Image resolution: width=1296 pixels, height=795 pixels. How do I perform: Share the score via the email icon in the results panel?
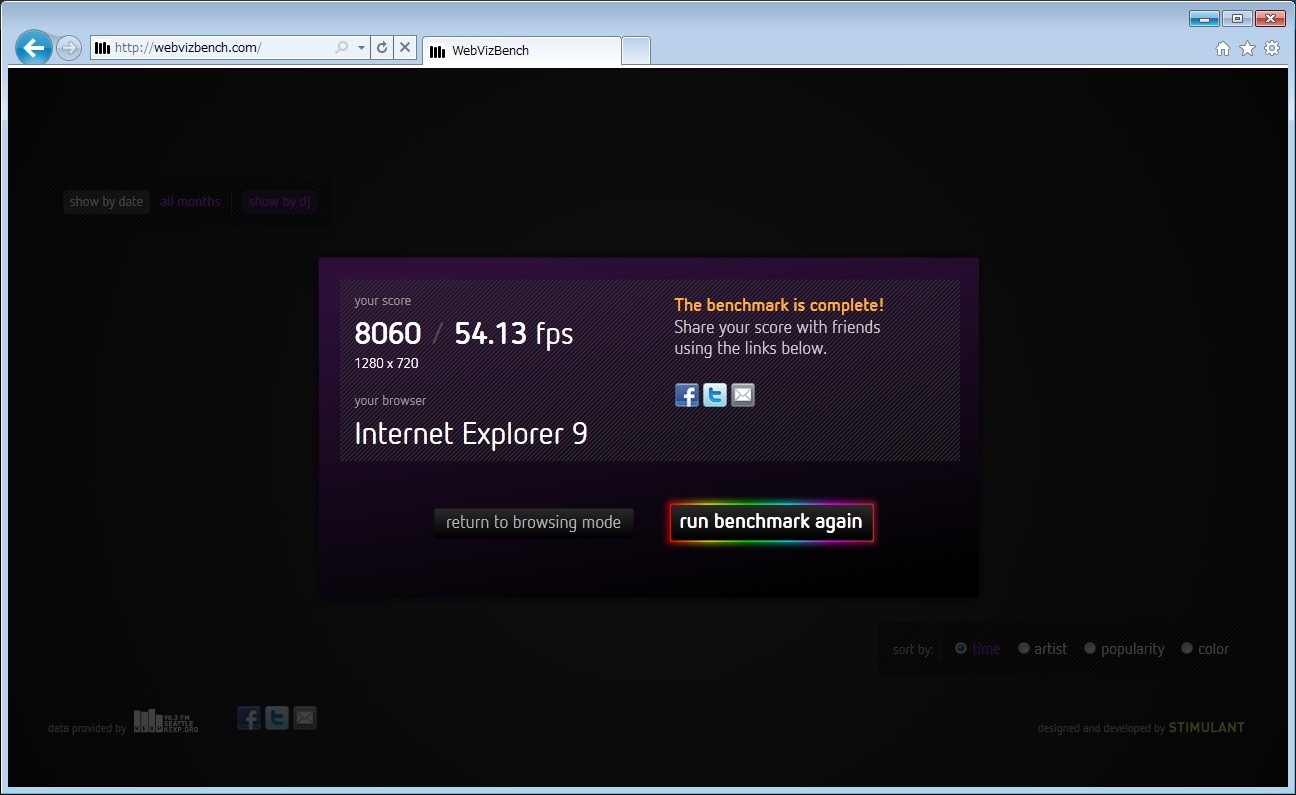tap(743, 395)
